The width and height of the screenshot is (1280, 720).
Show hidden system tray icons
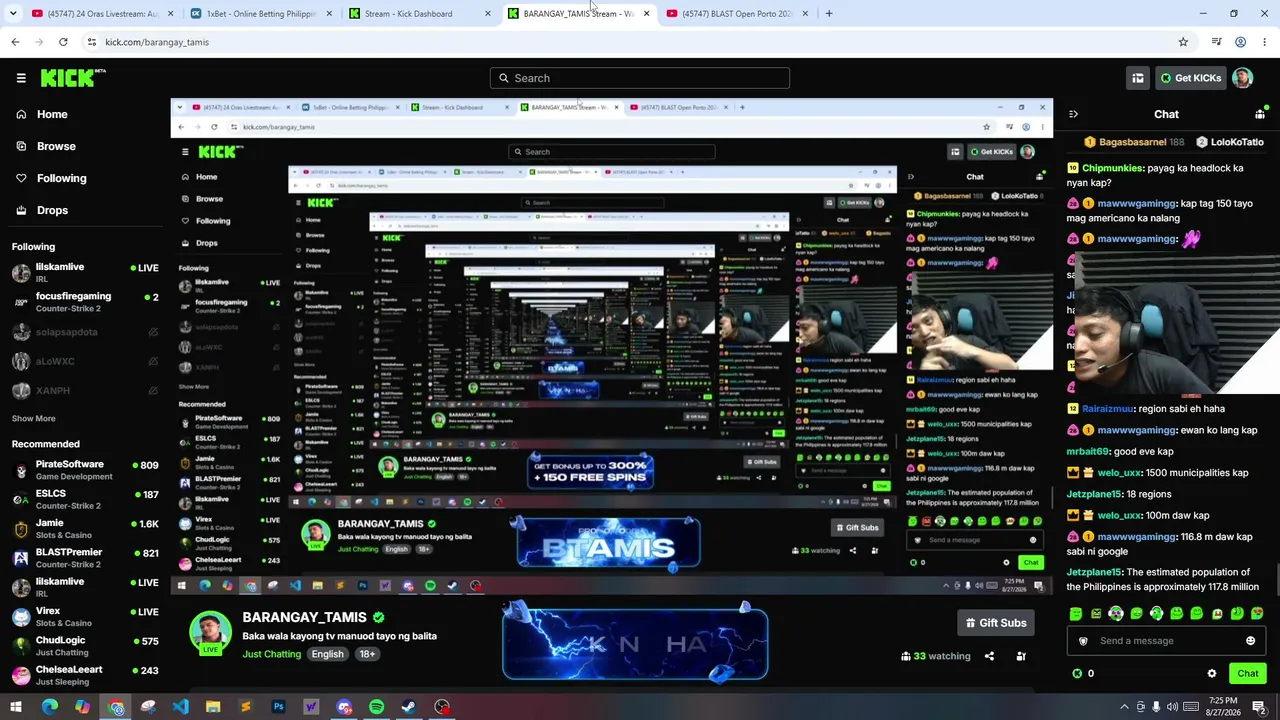pyautogui.click(x=1124, y=708)
